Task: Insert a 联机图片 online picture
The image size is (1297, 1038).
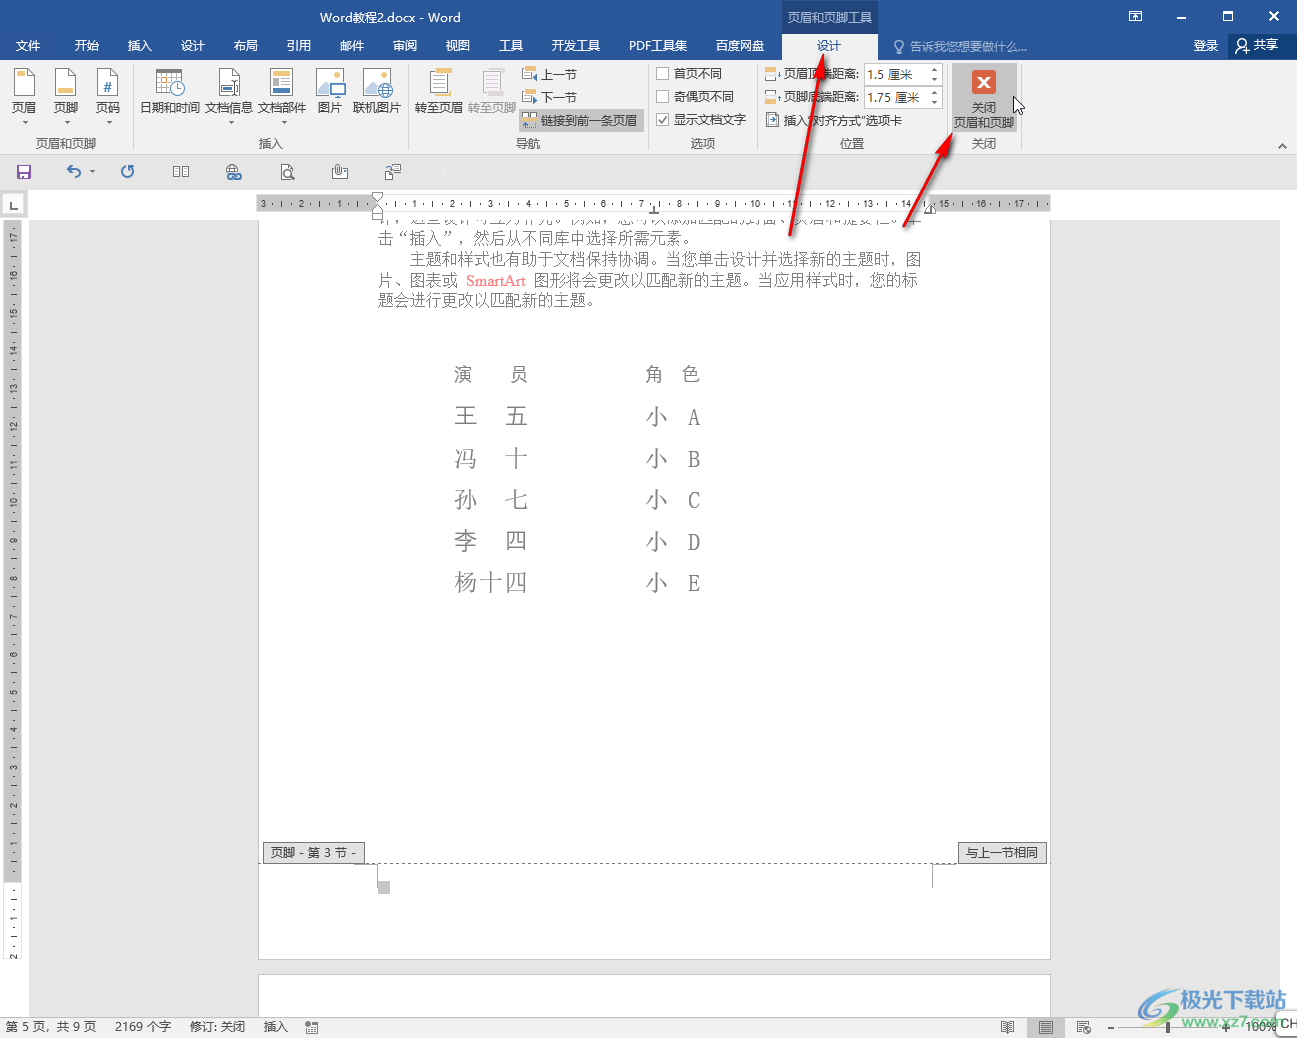Action: (x=377, y=92)
